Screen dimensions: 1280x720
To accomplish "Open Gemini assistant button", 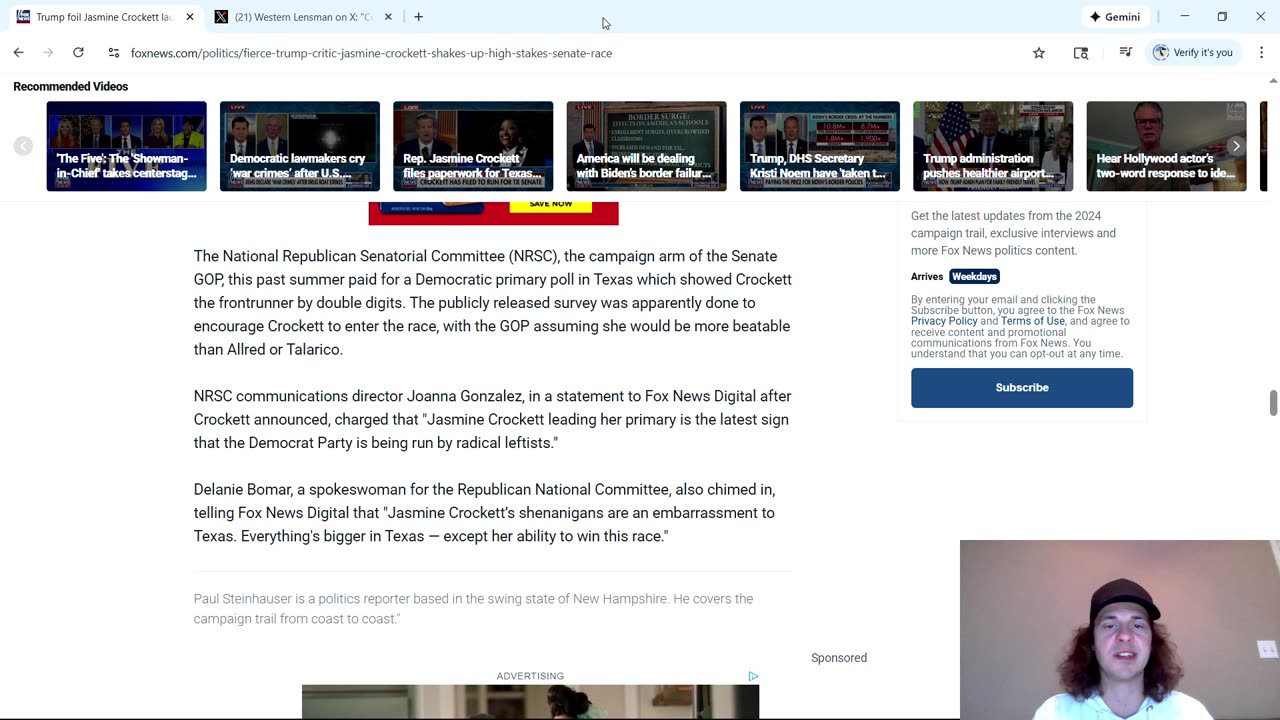I will coord(1115,17).
